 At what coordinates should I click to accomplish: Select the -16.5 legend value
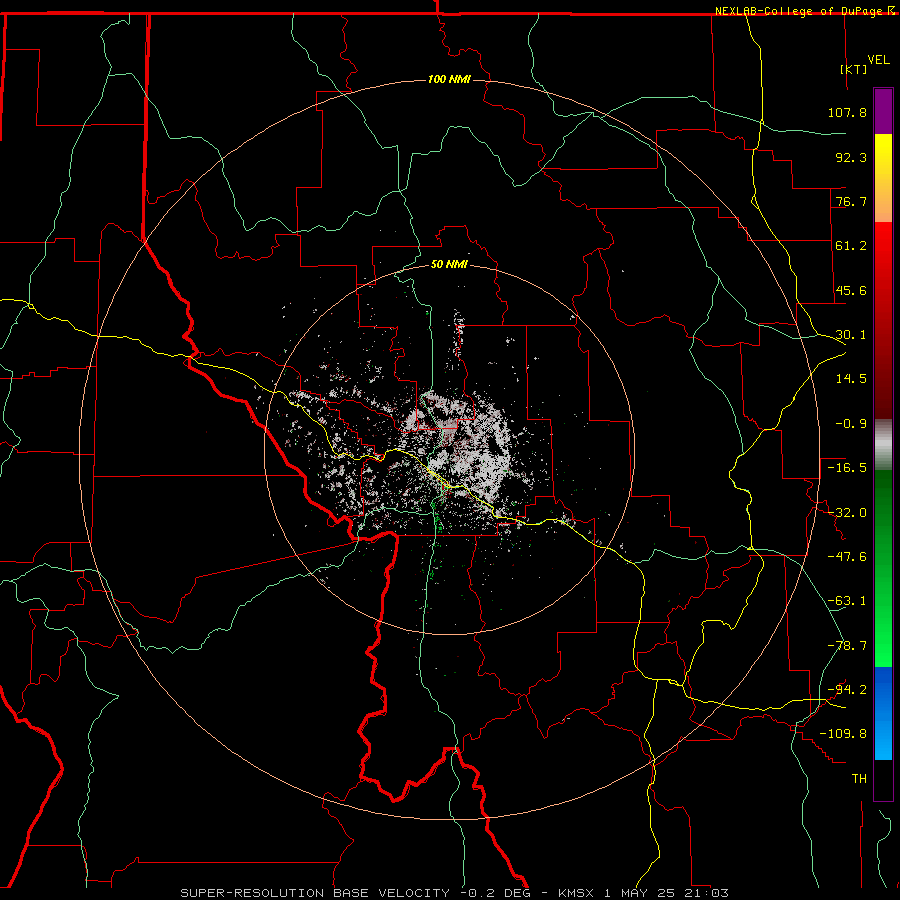[x=847, y=468]
